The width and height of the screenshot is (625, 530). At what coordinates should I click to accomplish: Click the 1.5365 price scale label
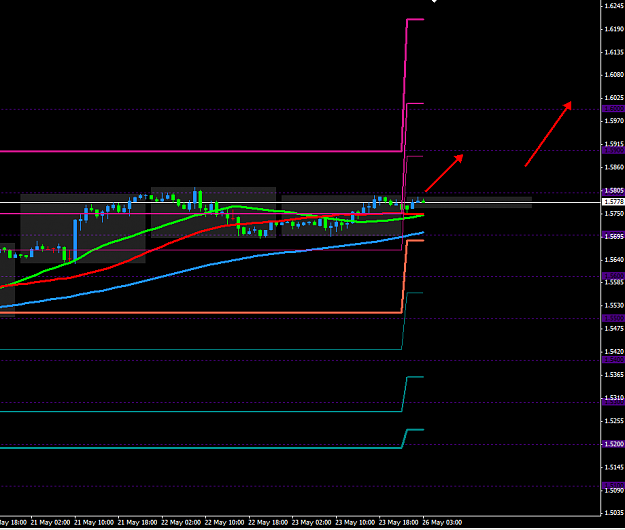(x=614, y=375)
